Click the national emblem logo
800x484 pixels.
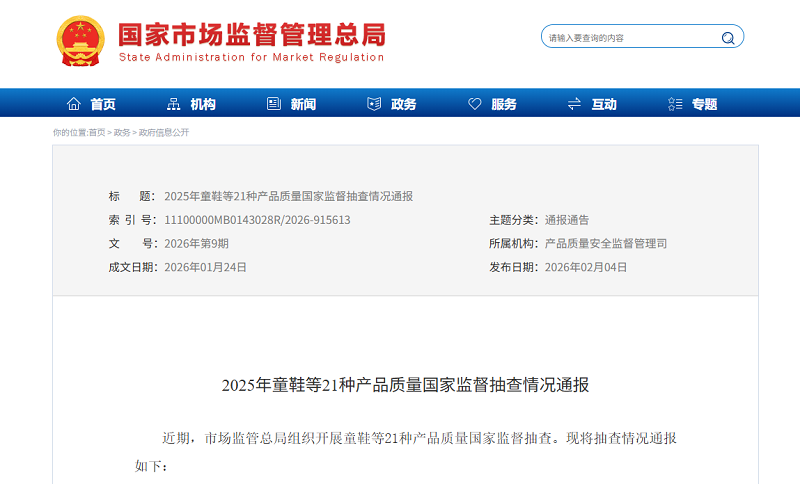click(x=80, y=41)
